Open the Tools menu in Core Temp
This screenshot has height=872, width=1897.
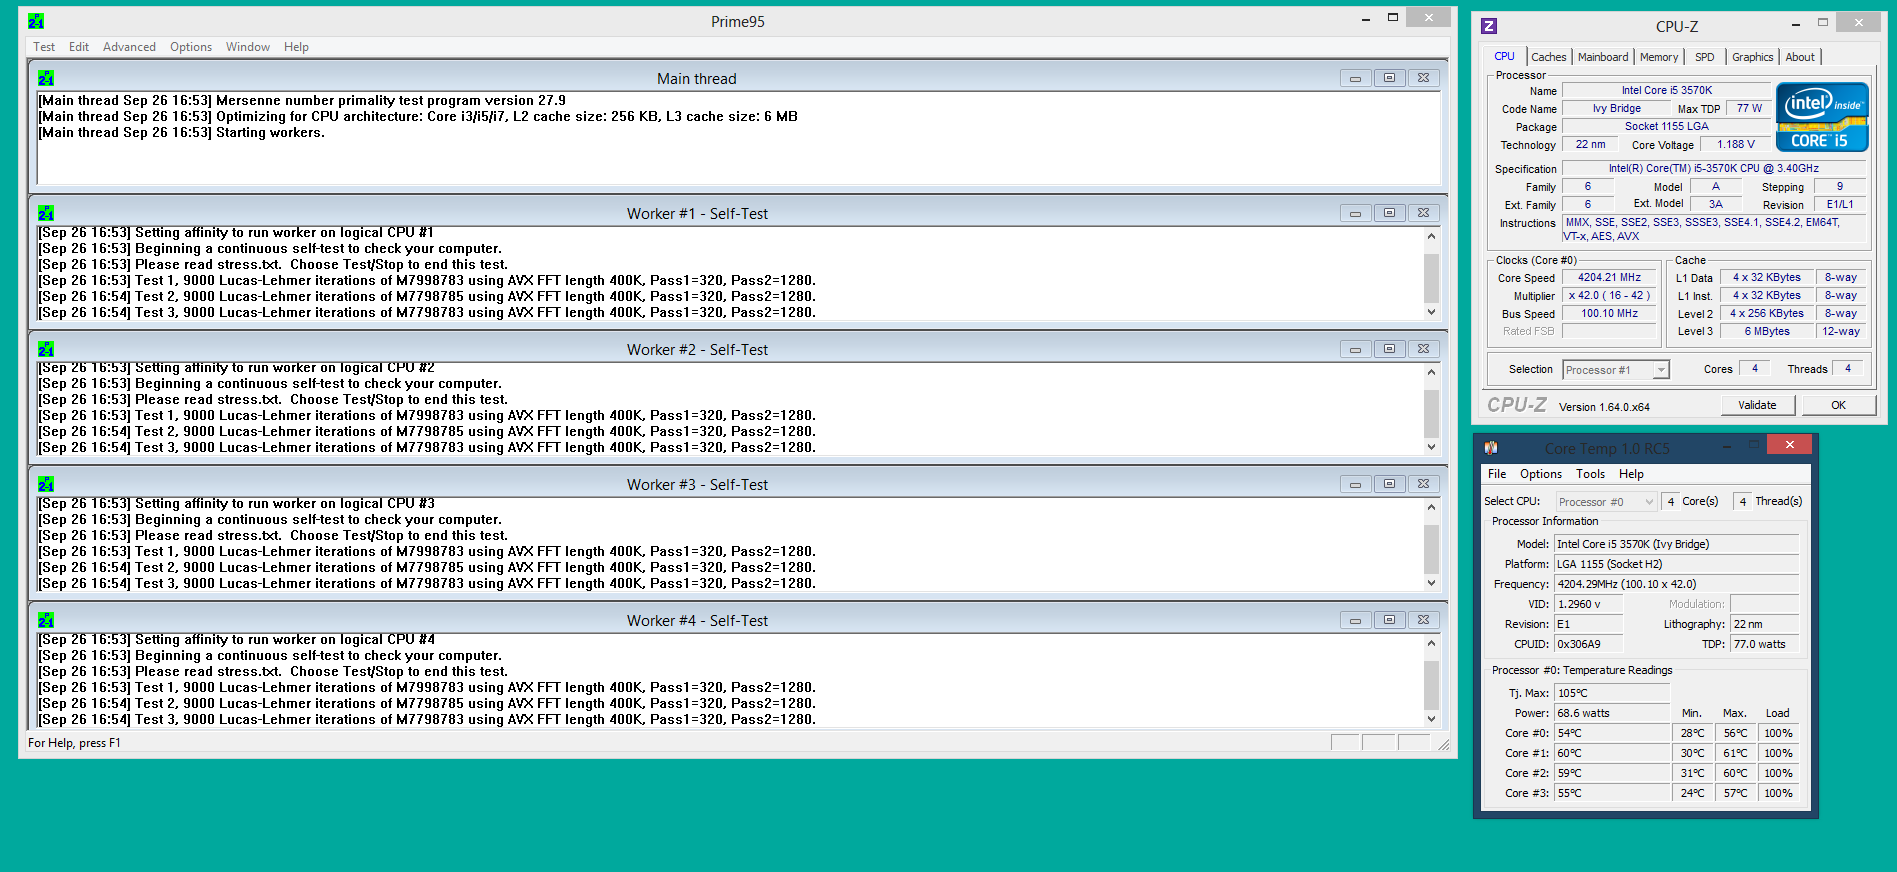point(1590,474)
